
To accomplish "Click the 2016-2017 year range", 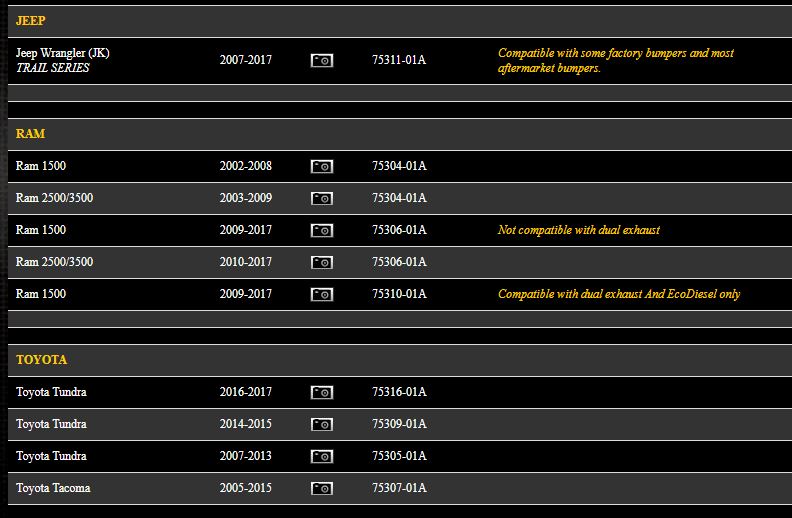I will tap(245, 391).
